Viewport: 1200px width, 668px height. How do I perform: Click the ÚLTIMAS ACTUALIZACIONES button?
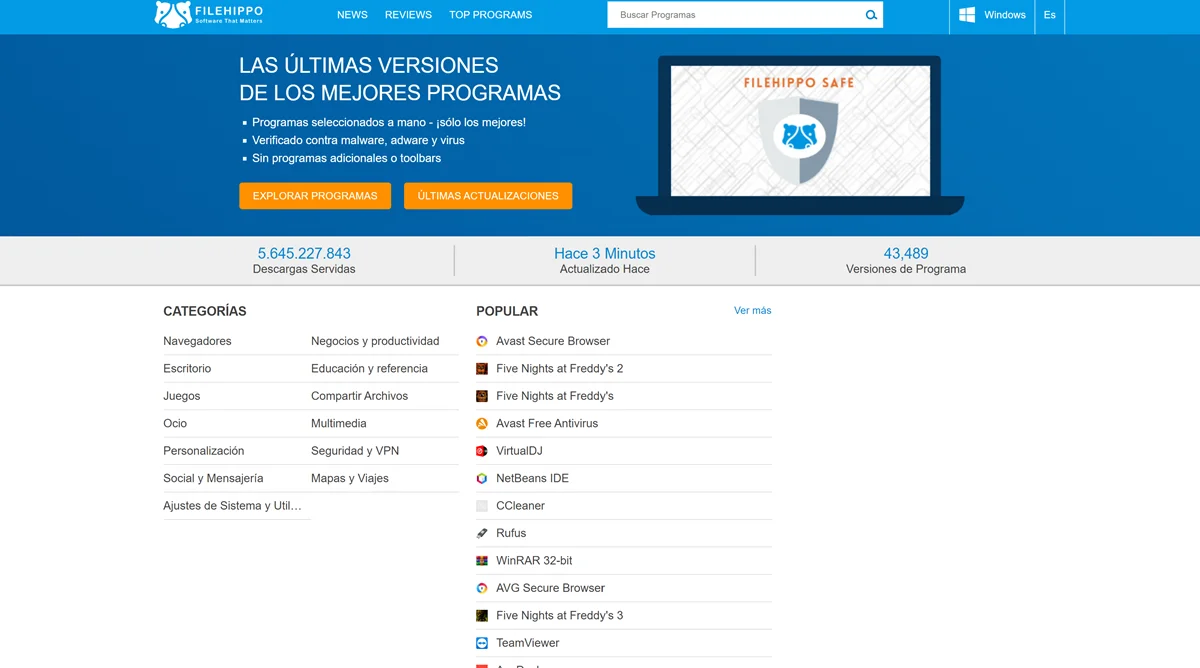click(488, 196)
